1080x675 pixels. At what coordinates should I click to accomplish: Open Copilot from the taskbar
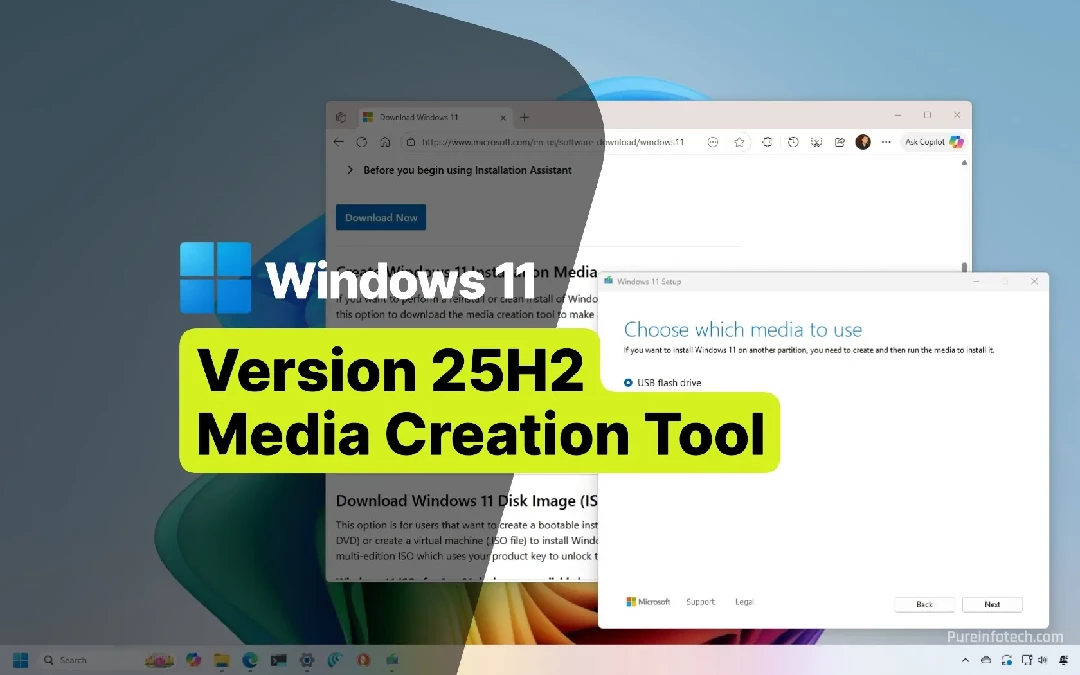coord(194,660)
